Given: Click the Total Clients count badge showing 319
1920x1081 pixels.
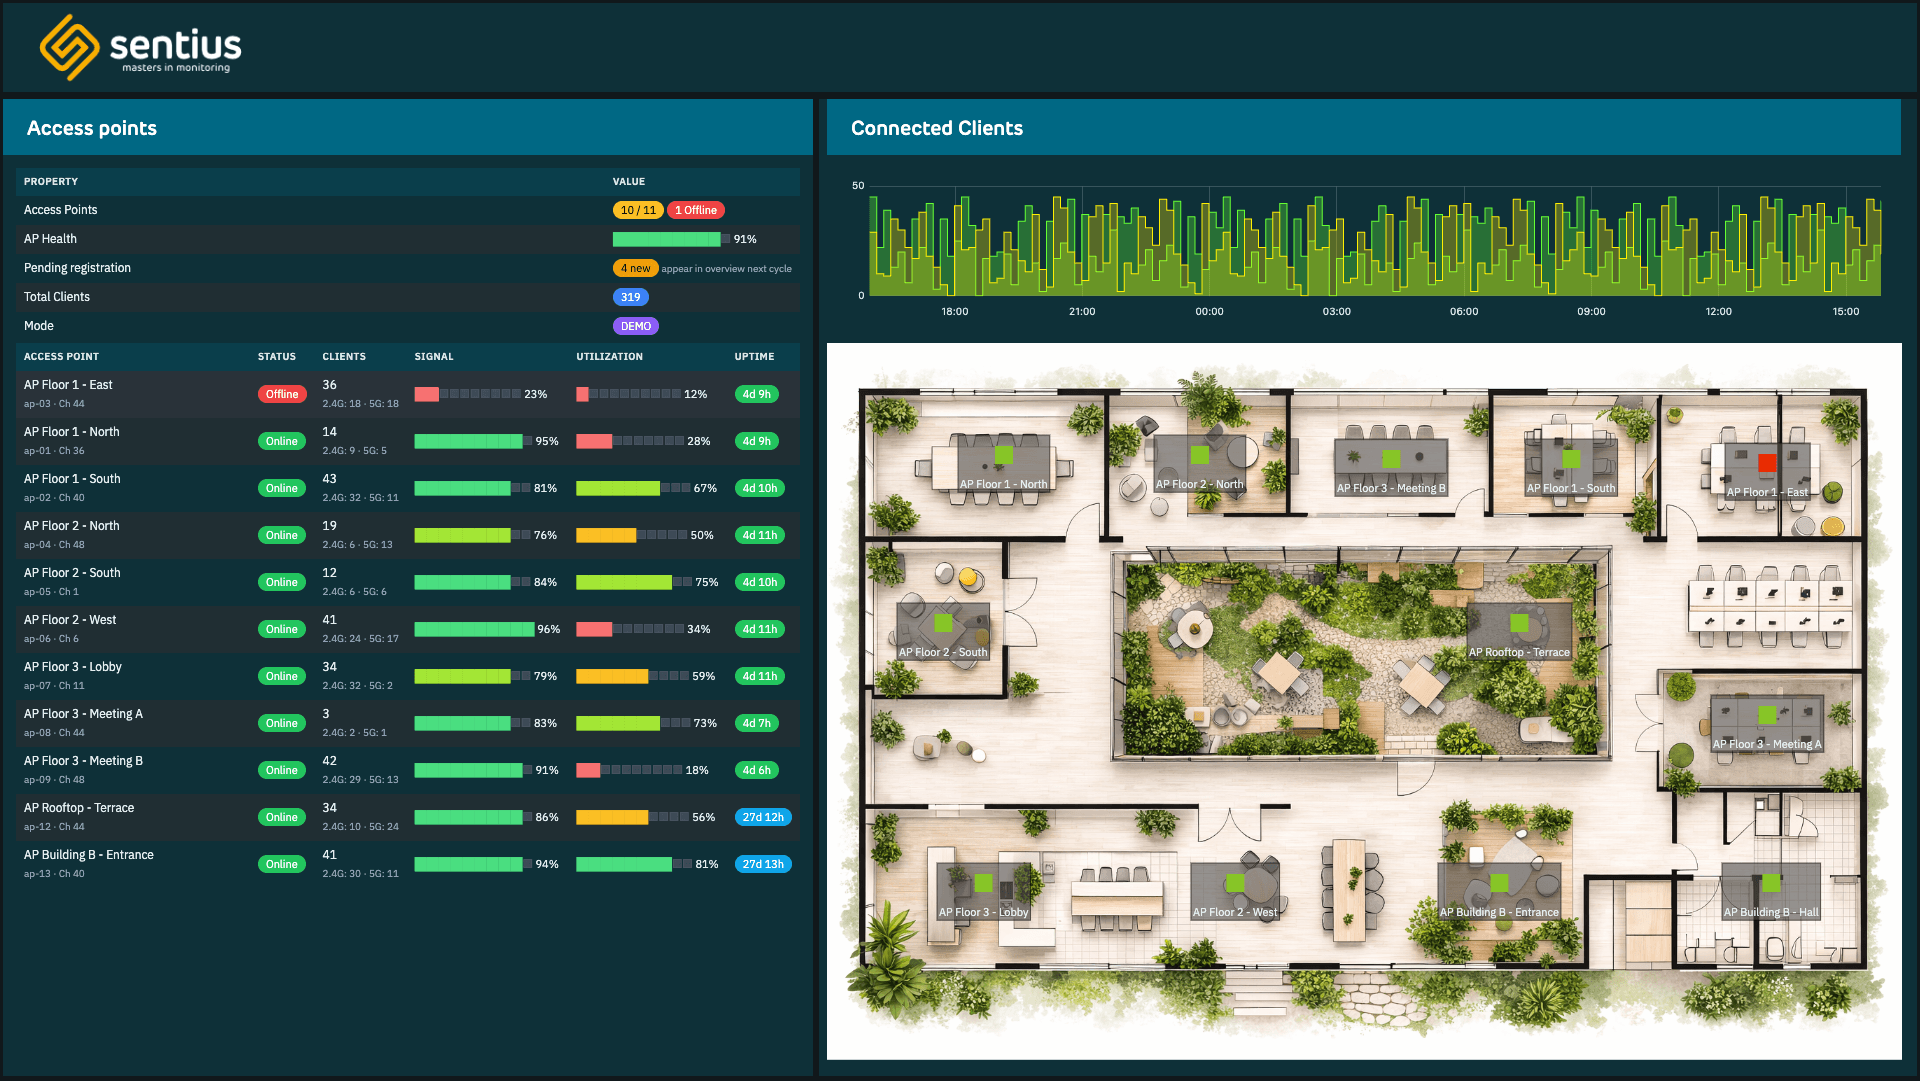Looking at the screenshot, I should pos(630,297).
